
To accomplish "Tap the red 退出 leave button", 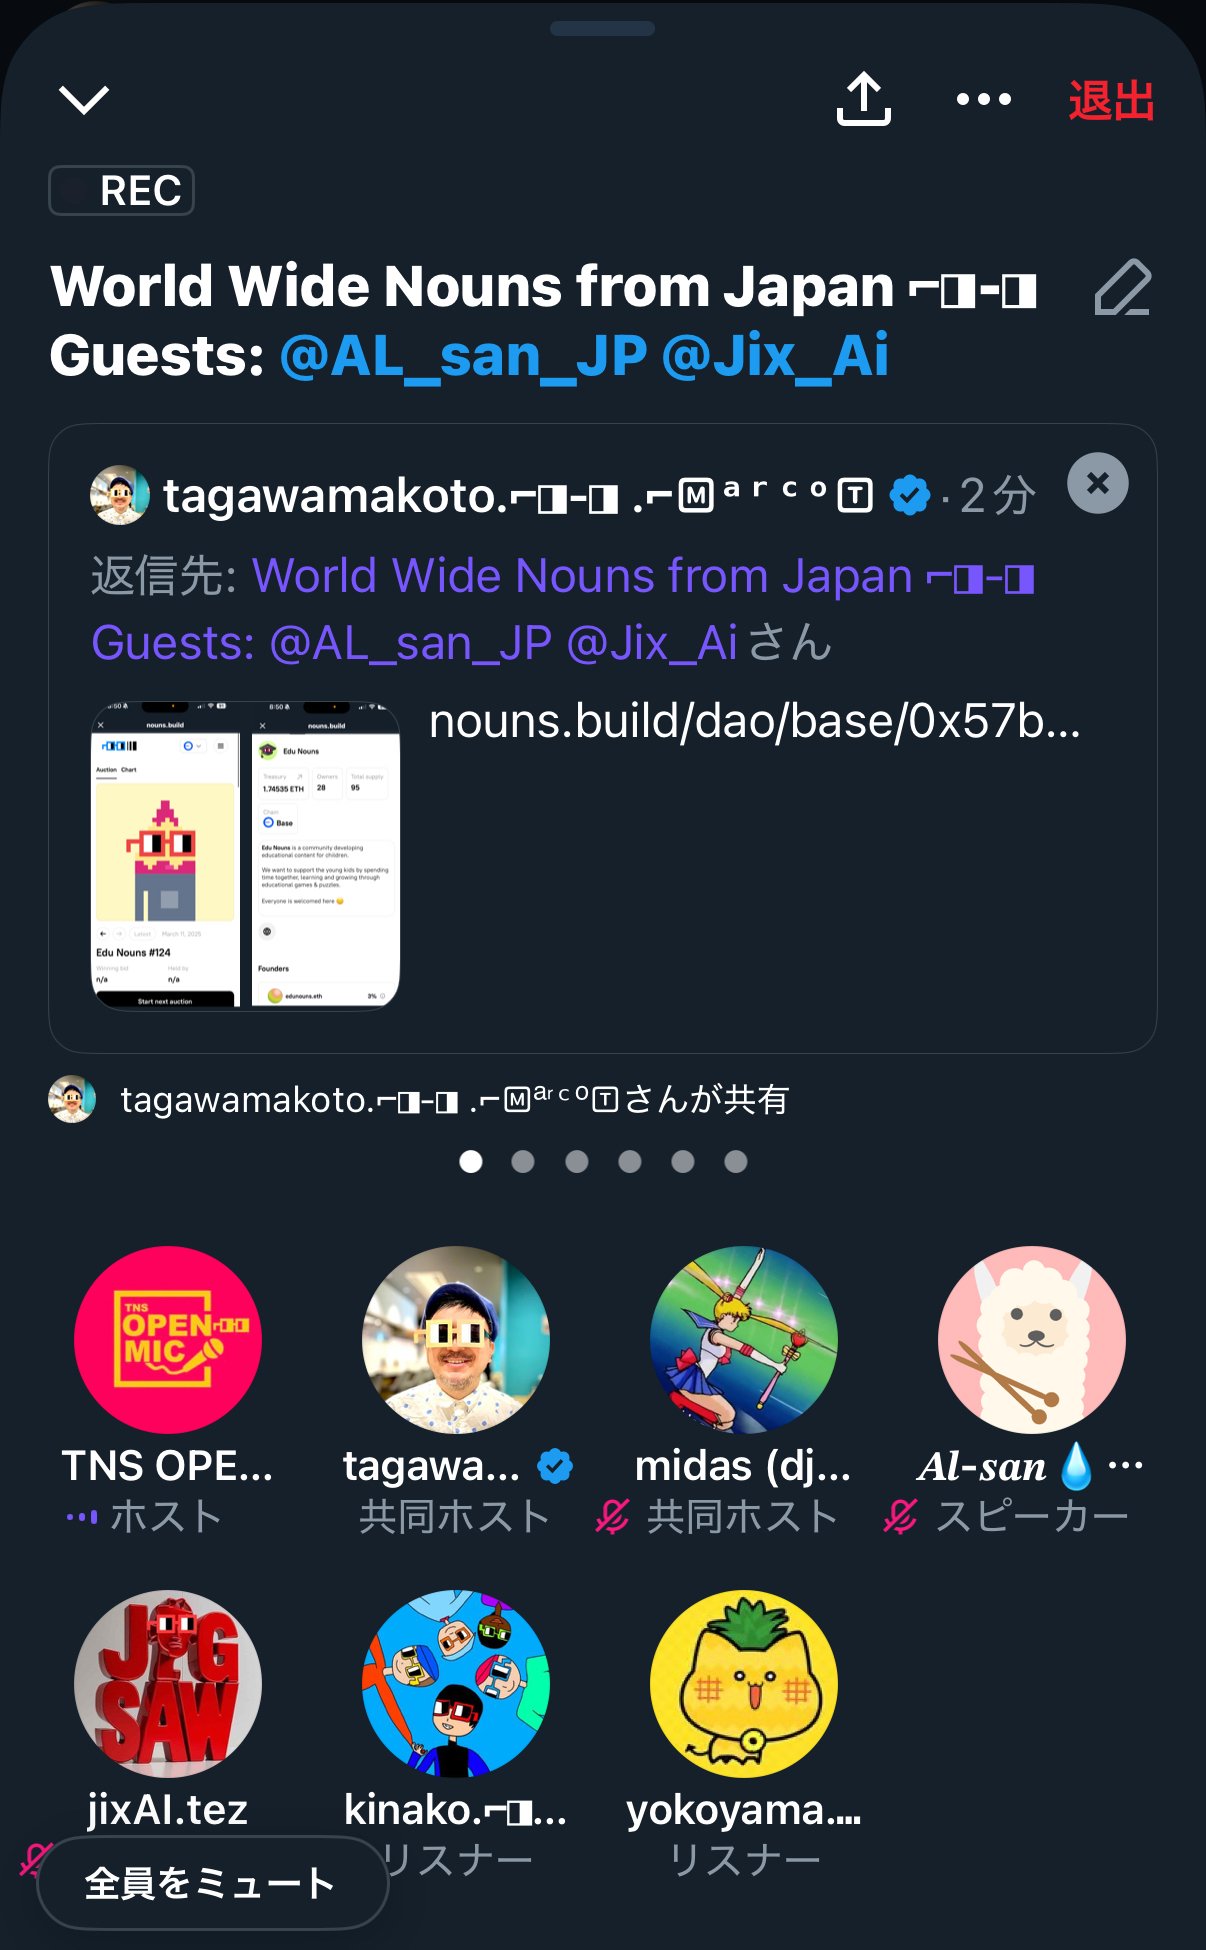I will 1111,100.
